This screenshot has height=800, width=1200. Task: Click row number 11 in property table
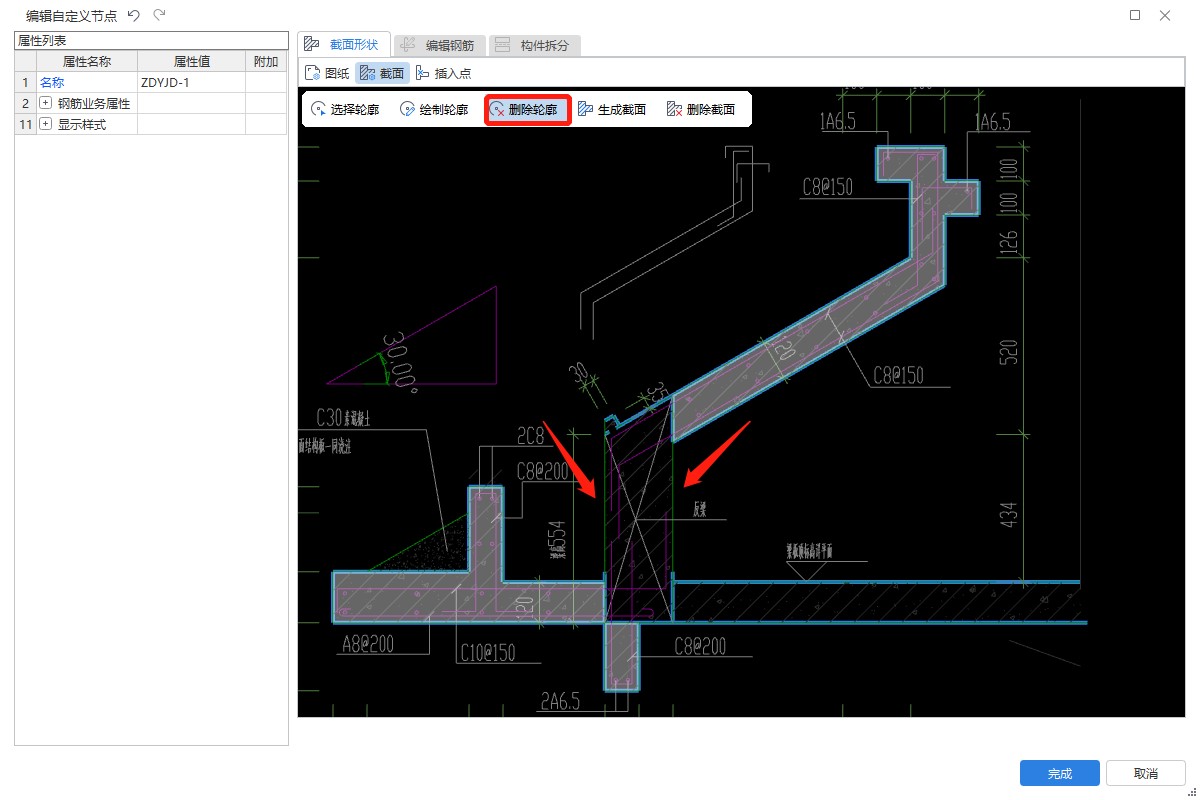pyautogui.click(x=26, y=124)
